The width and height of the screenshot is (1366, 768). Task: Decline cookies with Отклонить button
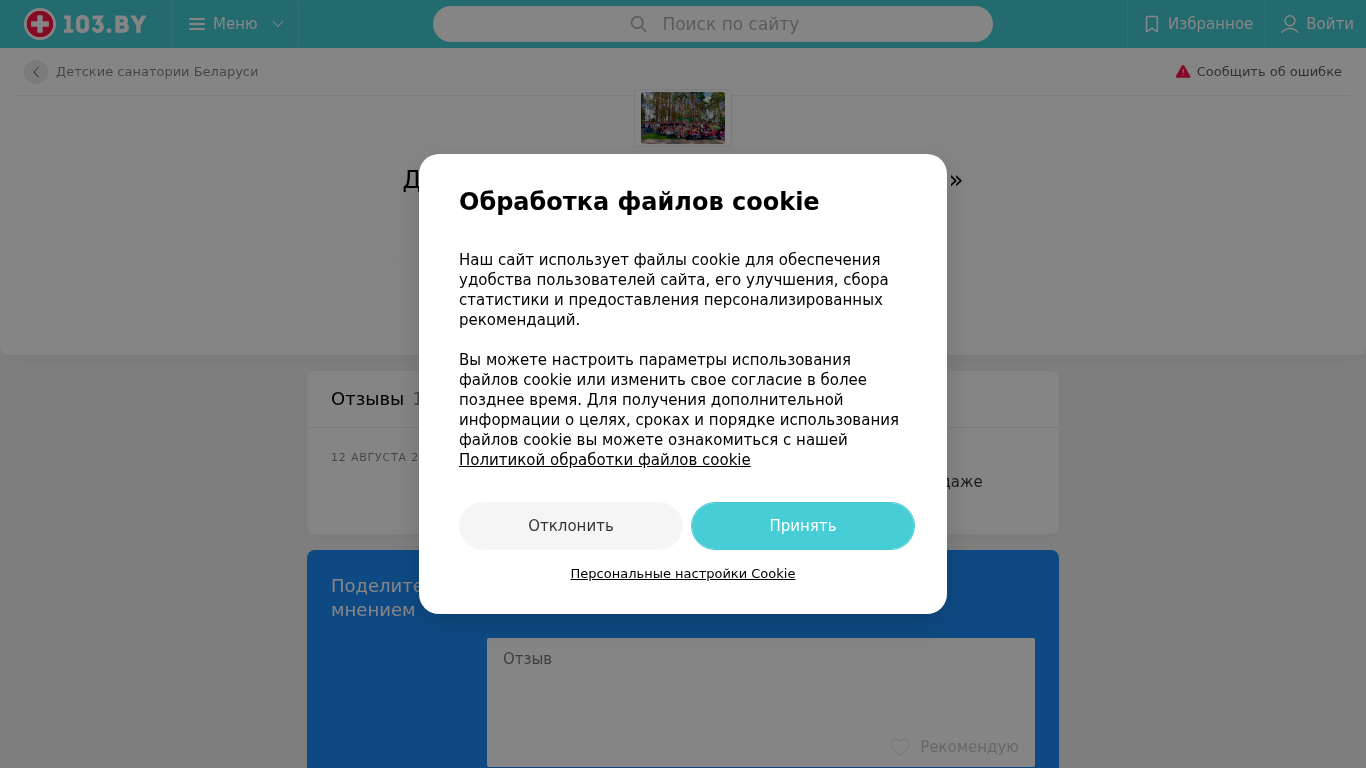click(x=571, y=526)
